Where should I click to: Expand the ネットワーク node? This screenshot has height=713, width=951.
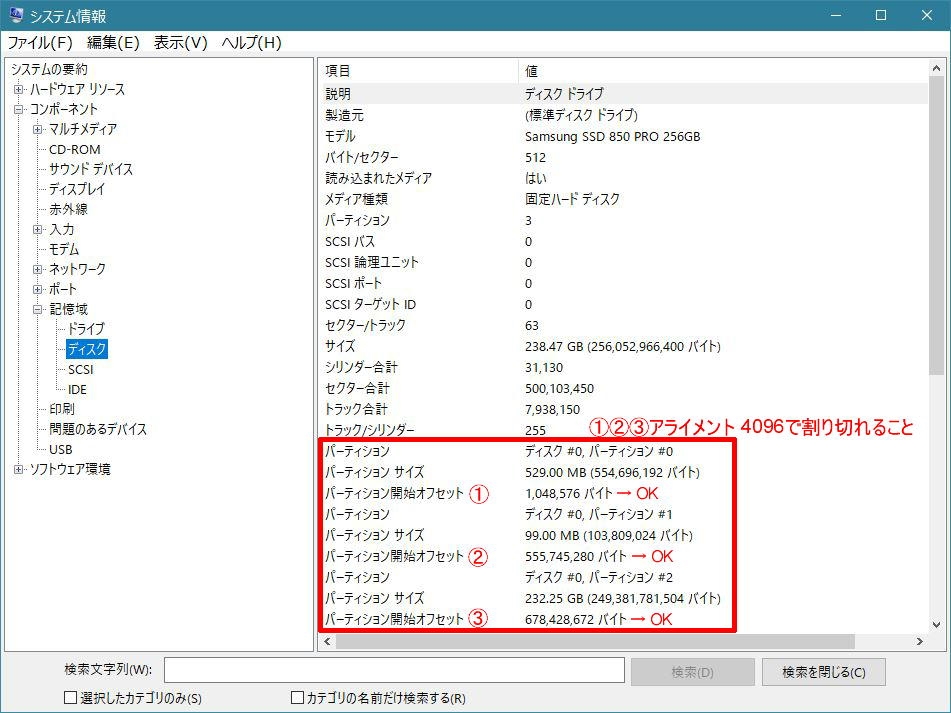[x=38, y=269]
